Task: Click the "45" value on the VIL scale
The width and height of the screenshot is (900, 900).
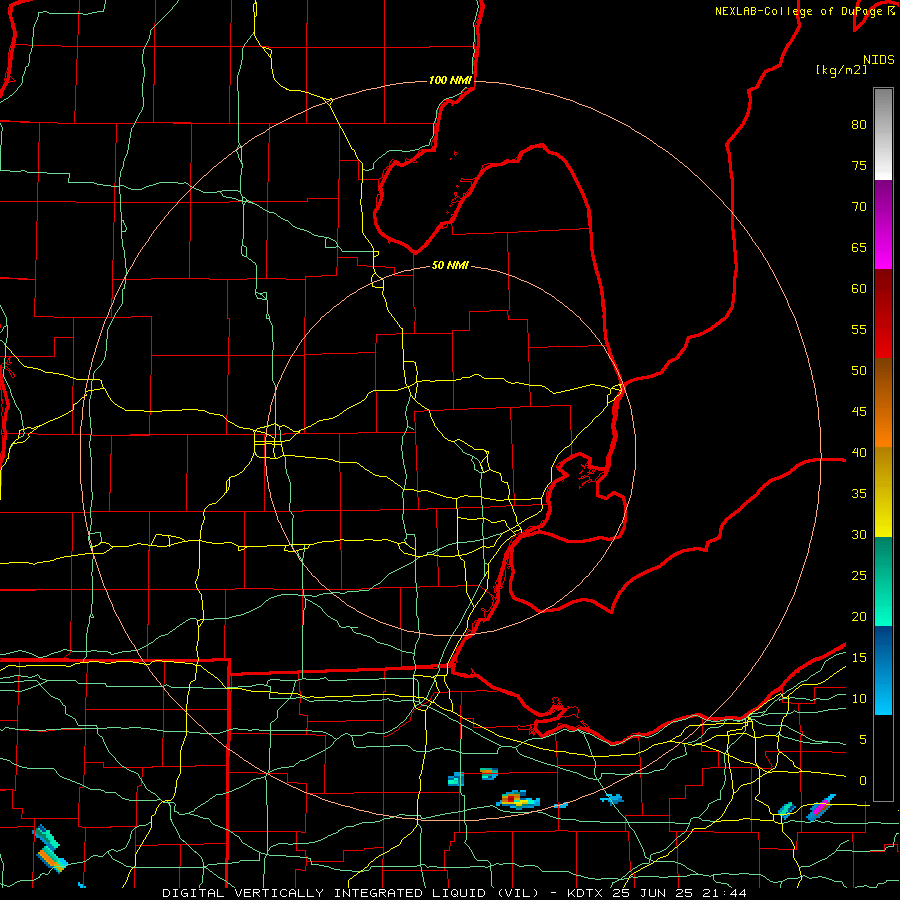Action: [859, 412]
